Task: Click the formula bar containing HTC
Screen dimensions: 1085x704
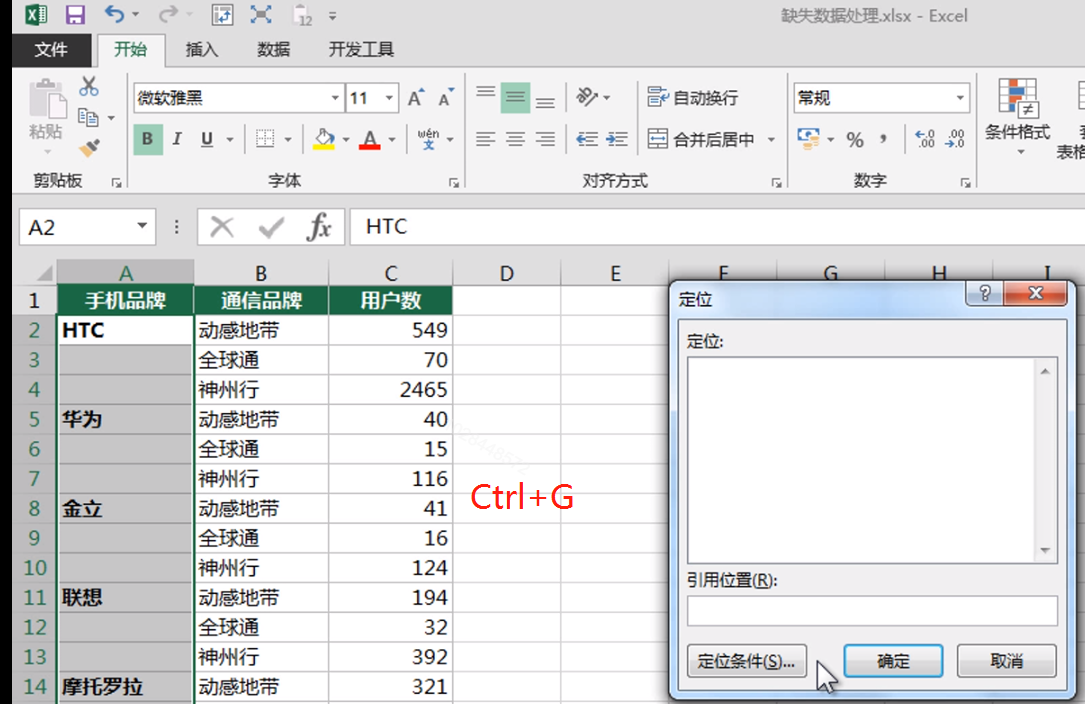Action: coord(717,226)
